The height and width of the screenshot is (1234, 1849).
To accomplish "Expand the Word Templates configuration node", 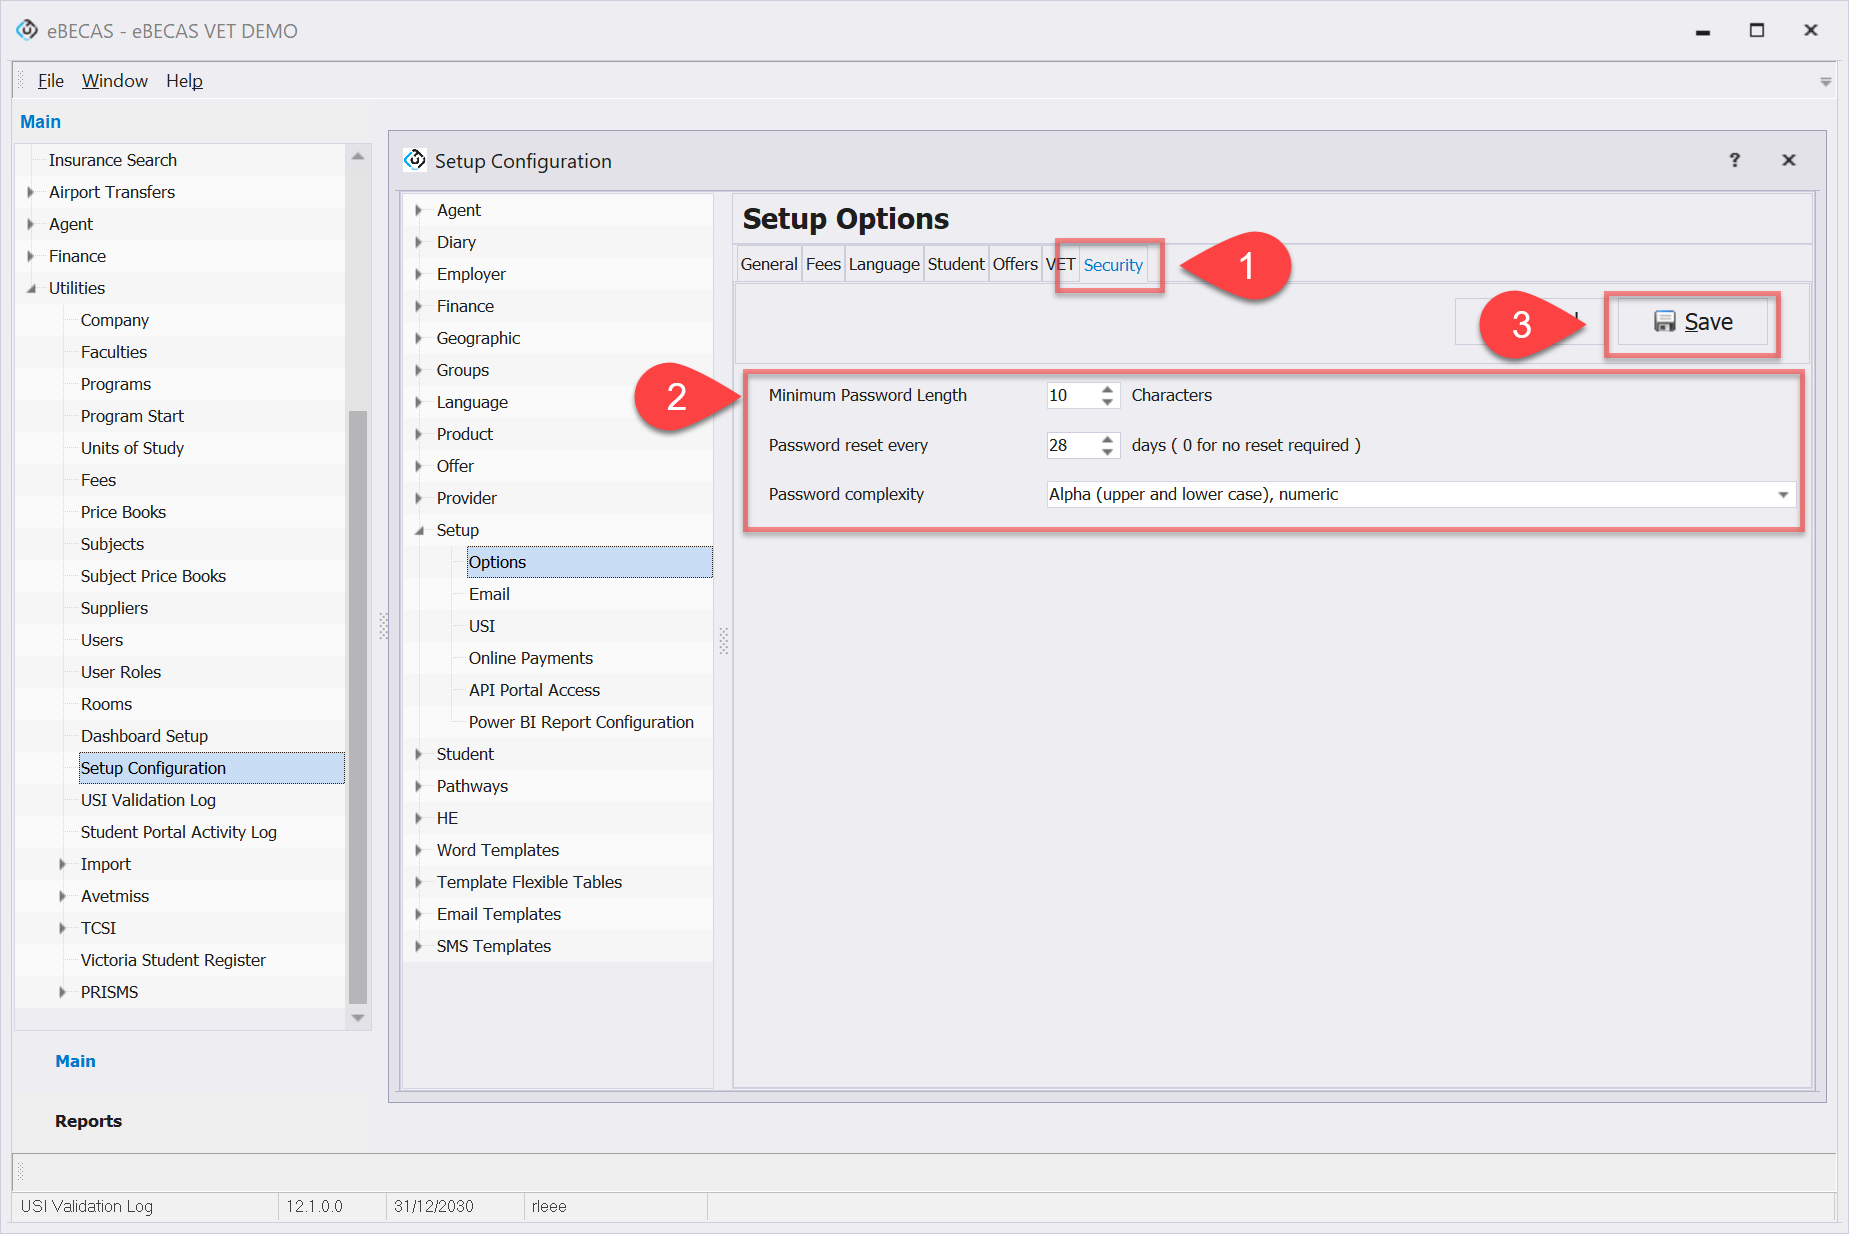I will [419, 850].
